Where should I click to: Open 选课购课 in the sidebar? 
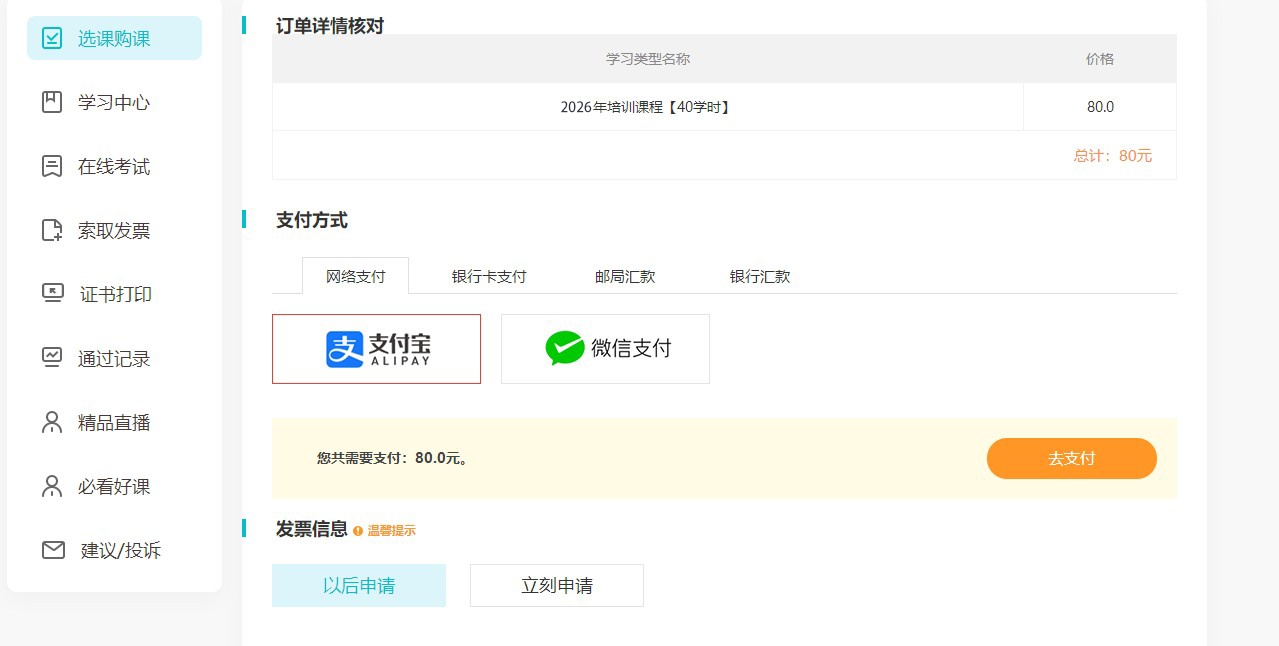tap(114, 38)
